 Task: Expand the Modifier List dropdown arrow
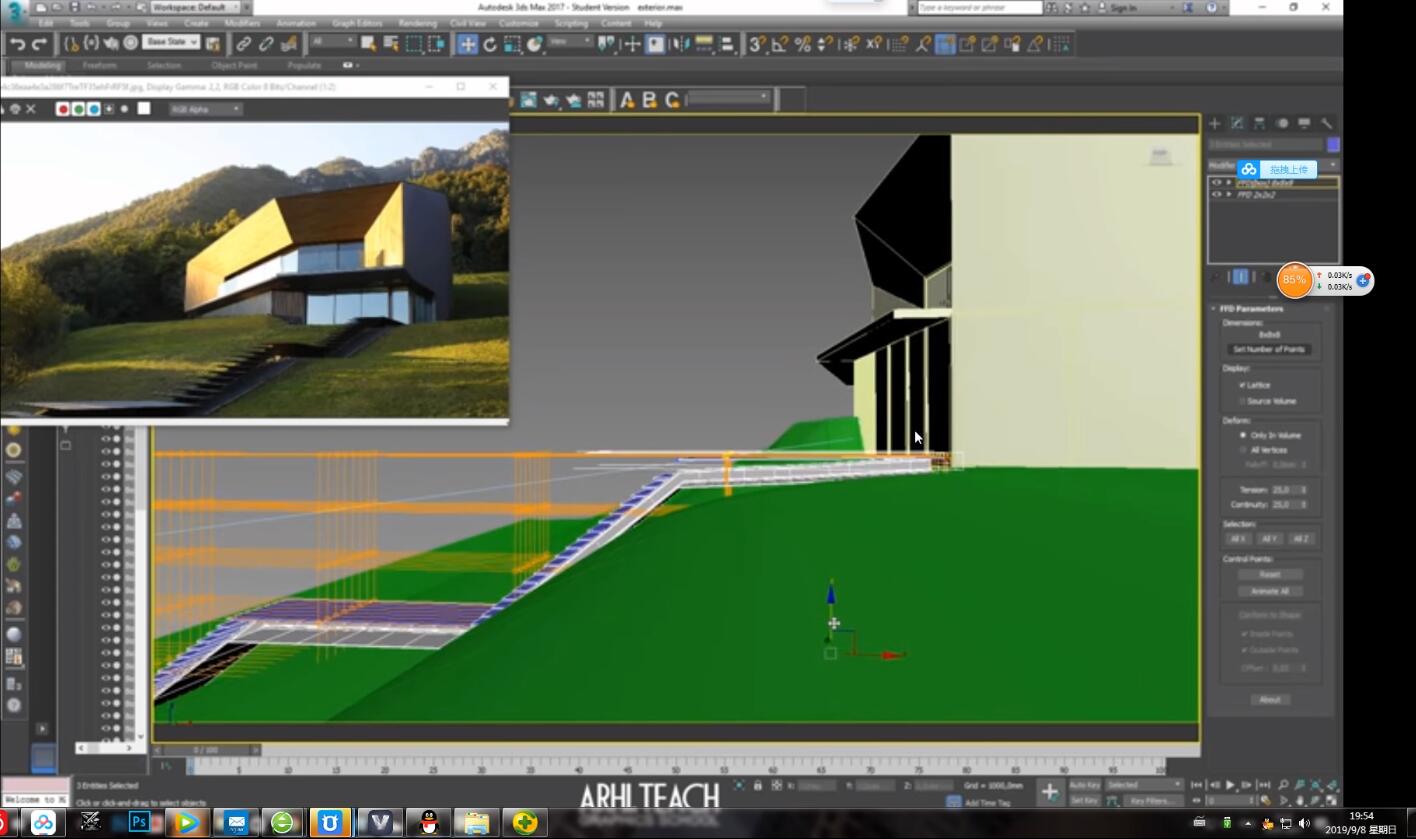[x=1333, y=166]
